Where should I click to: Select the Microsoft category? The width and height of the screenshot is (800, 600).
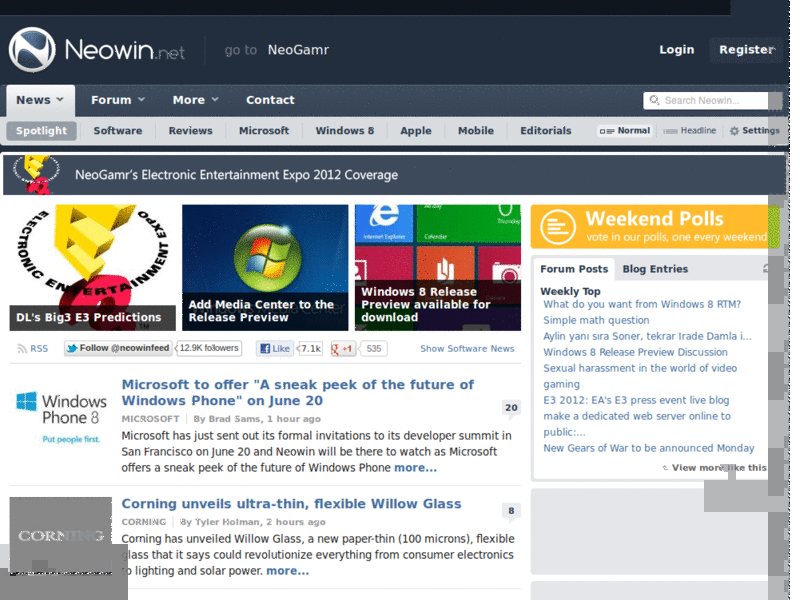point(264,131)
